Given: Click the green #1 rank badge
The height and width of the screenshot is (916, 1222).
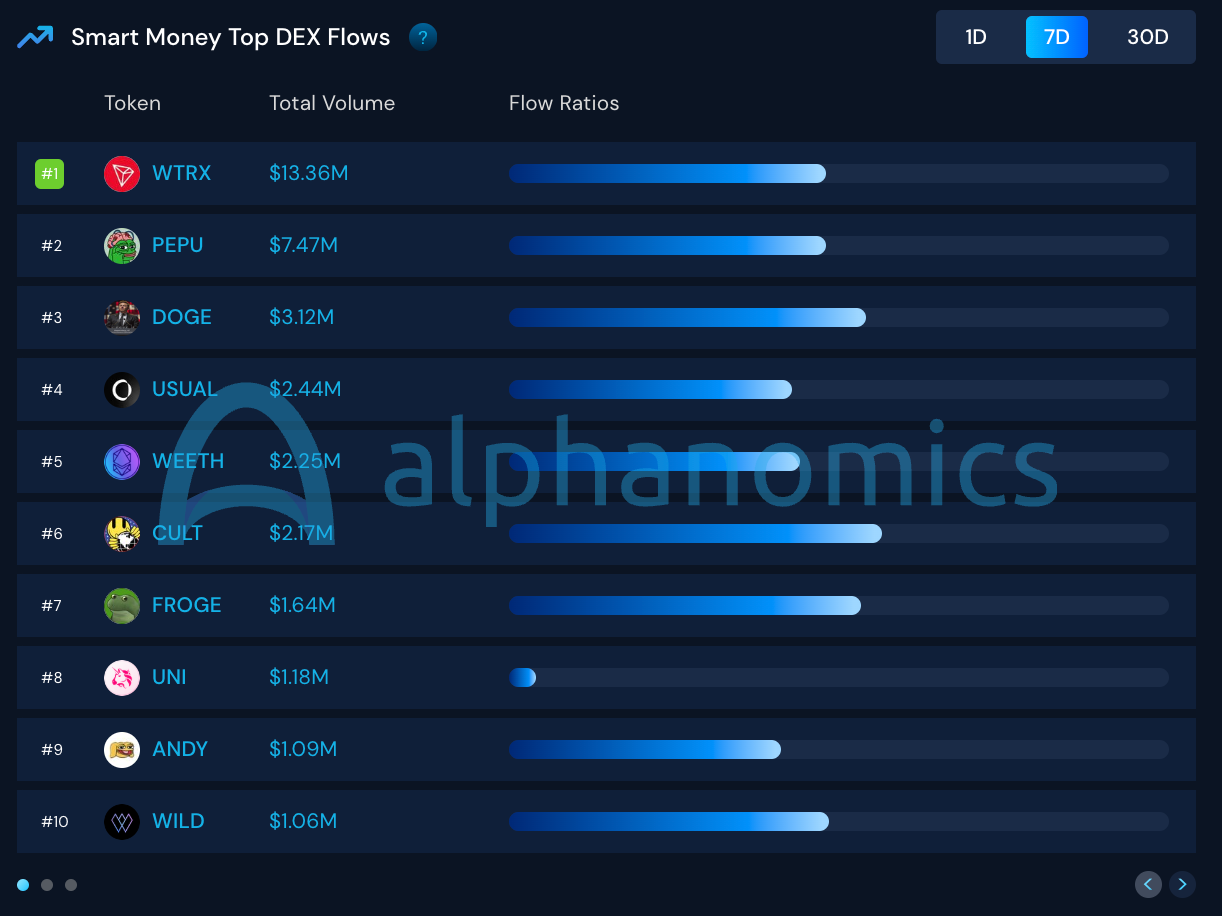Looking at the screenshot, I should [49, 174].
